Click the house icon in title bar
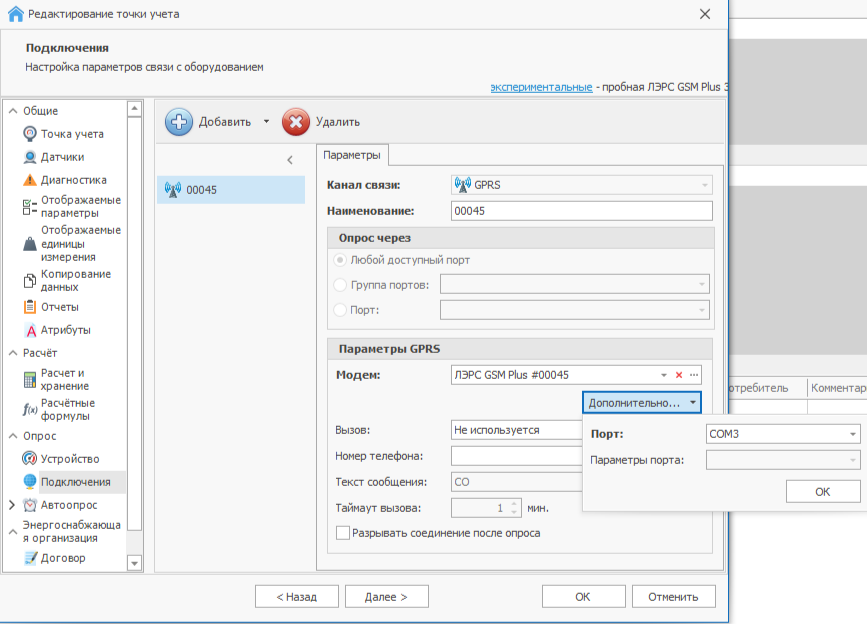 pyautogui.click(x=15, y=13)
